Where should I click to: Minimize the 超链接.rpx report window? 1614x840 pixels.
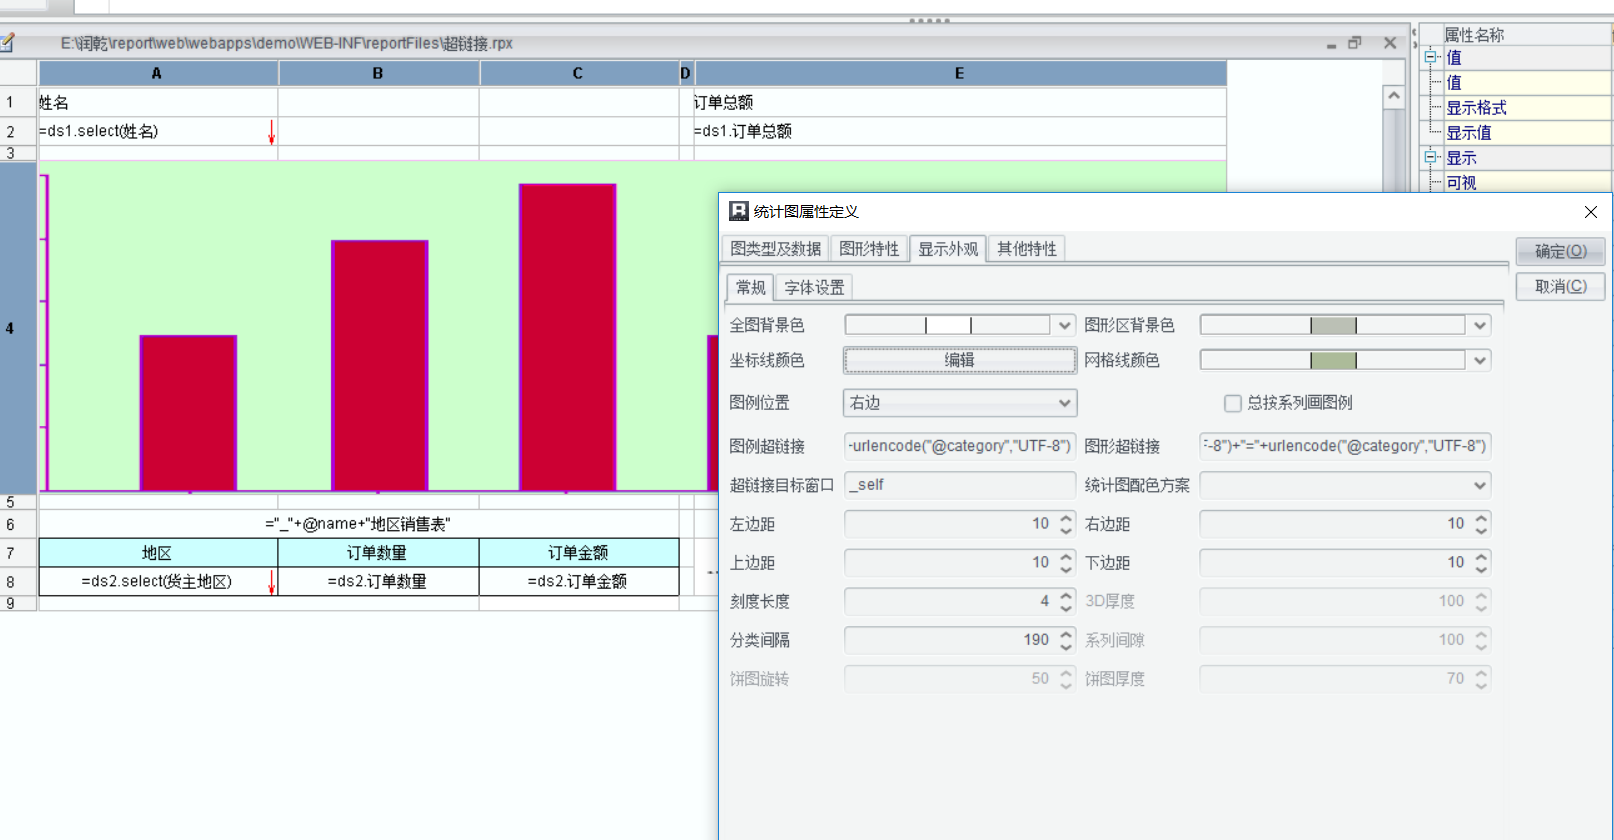click(1331, 44)
